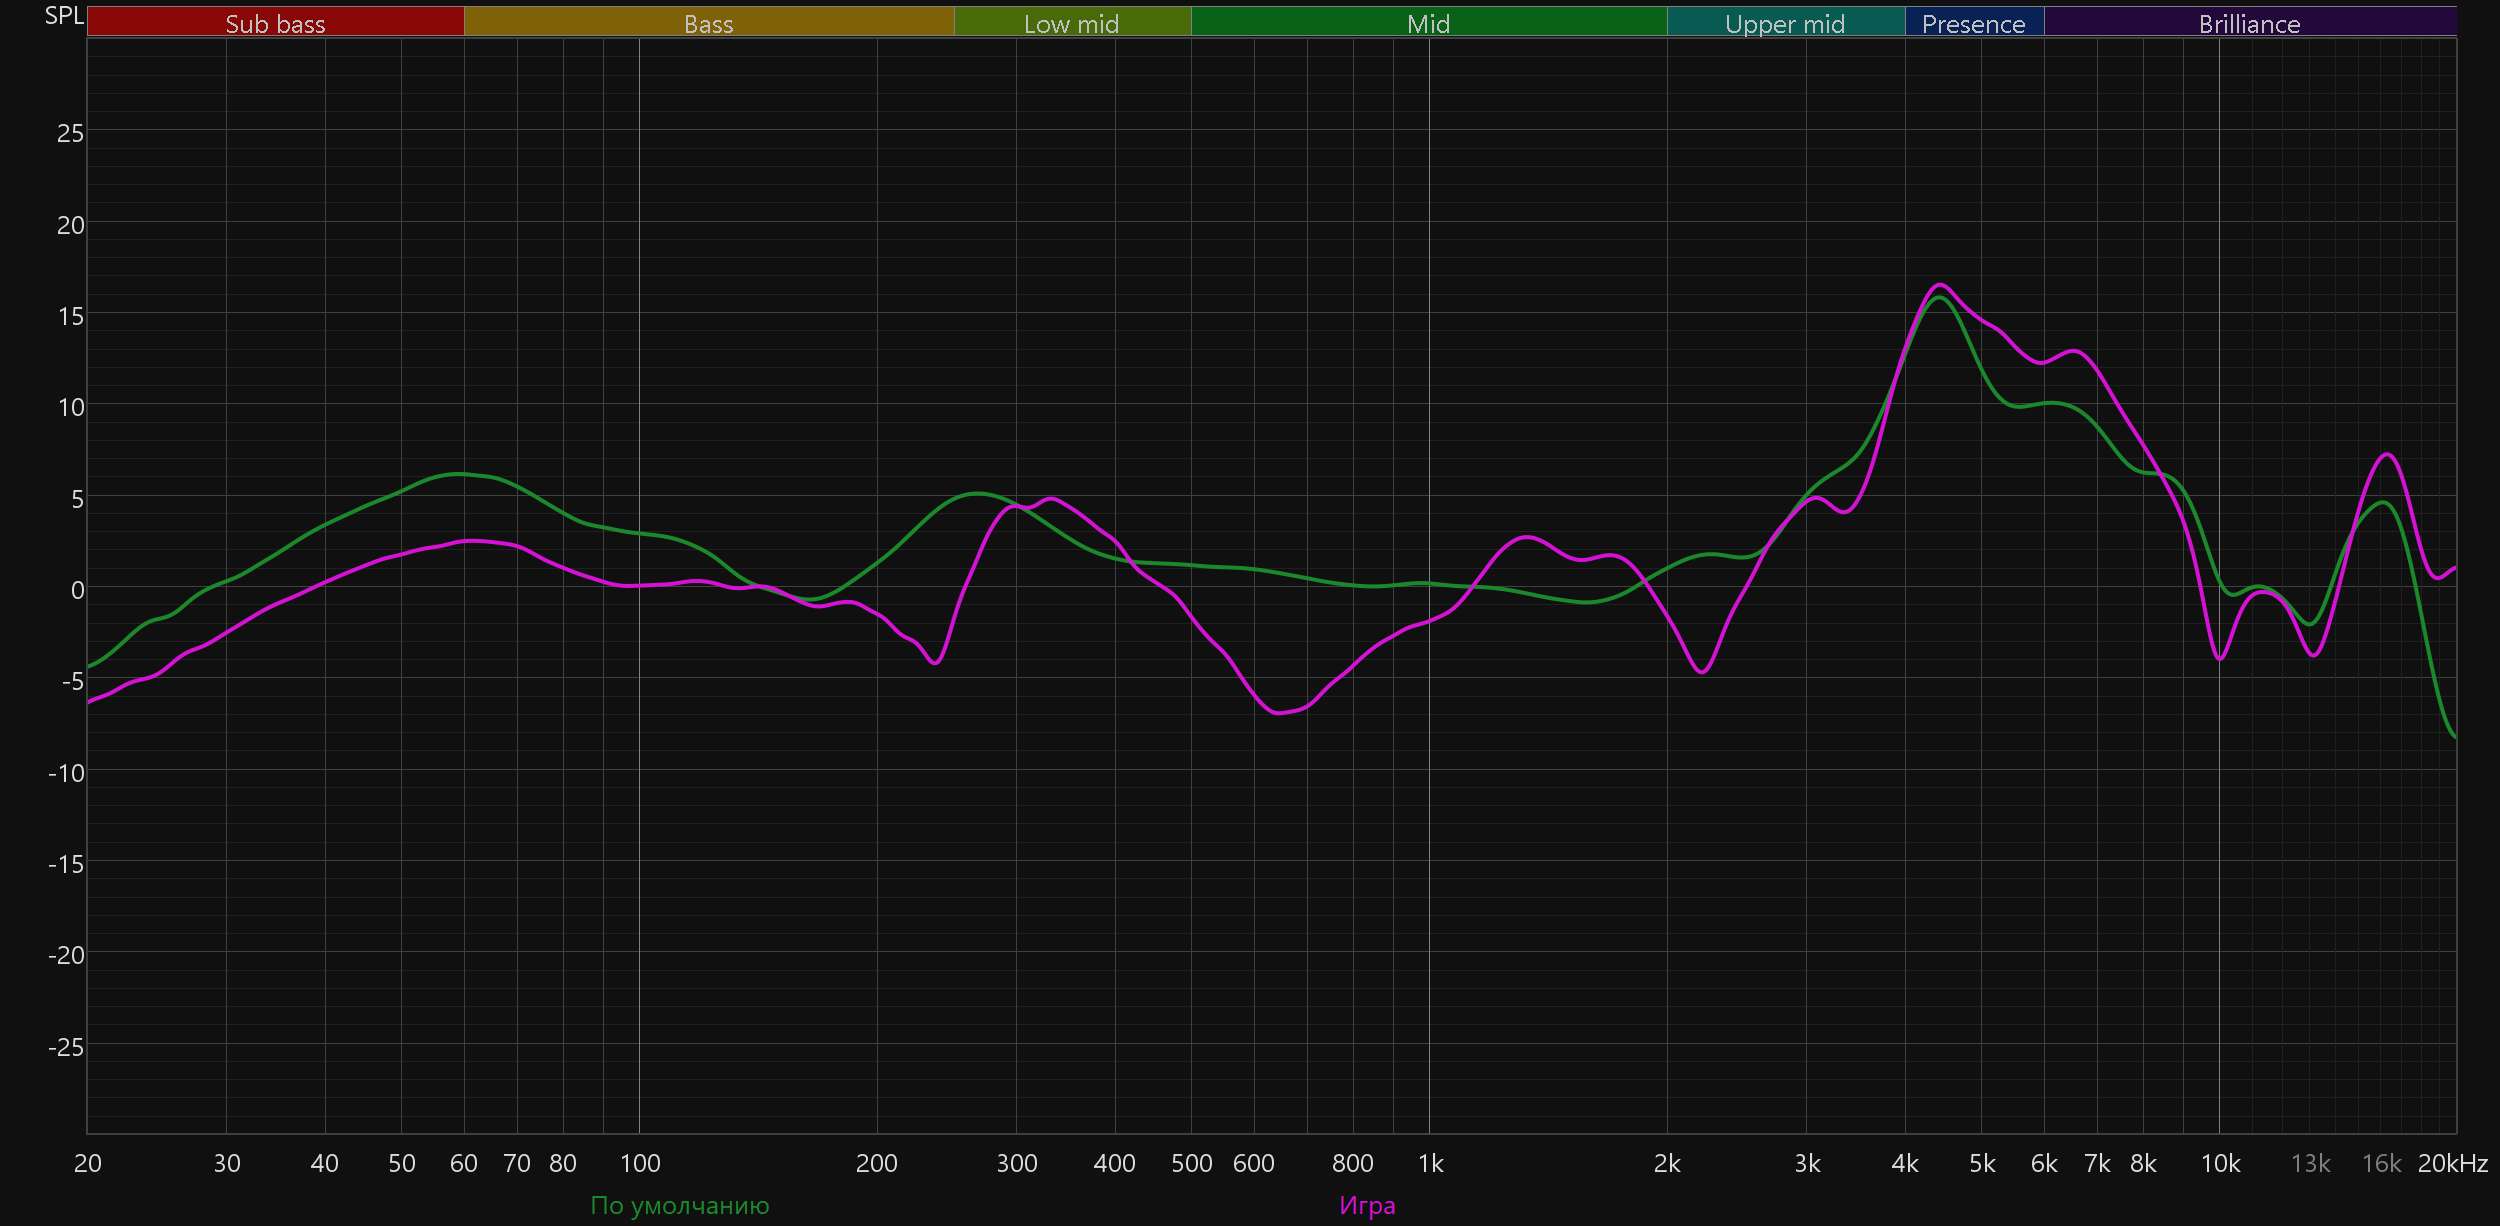Select the Bass frequency band header
The image size is (2500, 1226).
[708, 23]
